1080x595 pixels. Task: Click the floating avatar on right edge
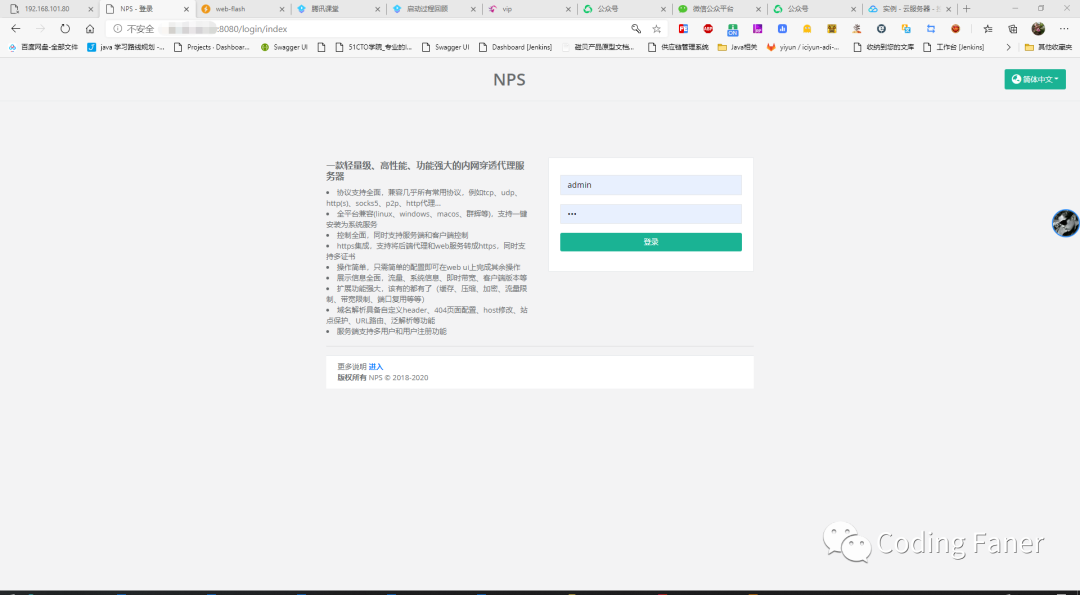[x=1066, y=223]
